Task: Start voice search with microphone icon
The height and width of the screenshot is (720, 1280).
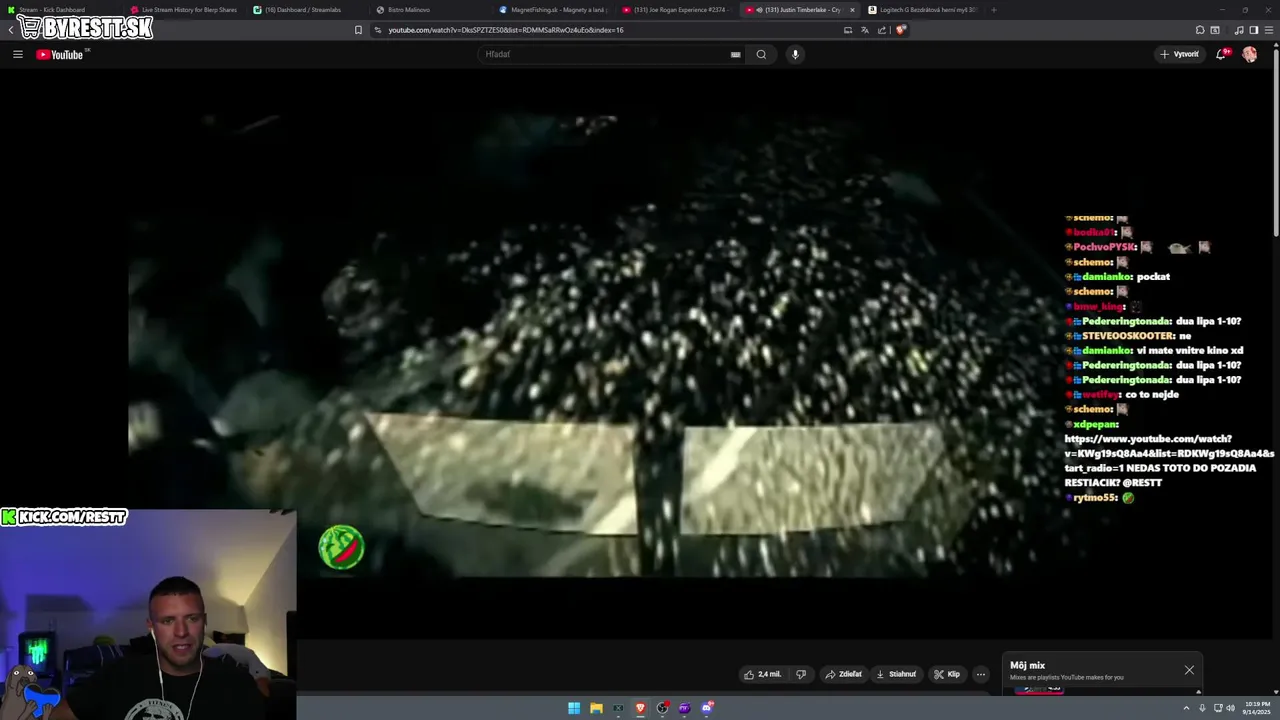Action: (x=795, y=54)
